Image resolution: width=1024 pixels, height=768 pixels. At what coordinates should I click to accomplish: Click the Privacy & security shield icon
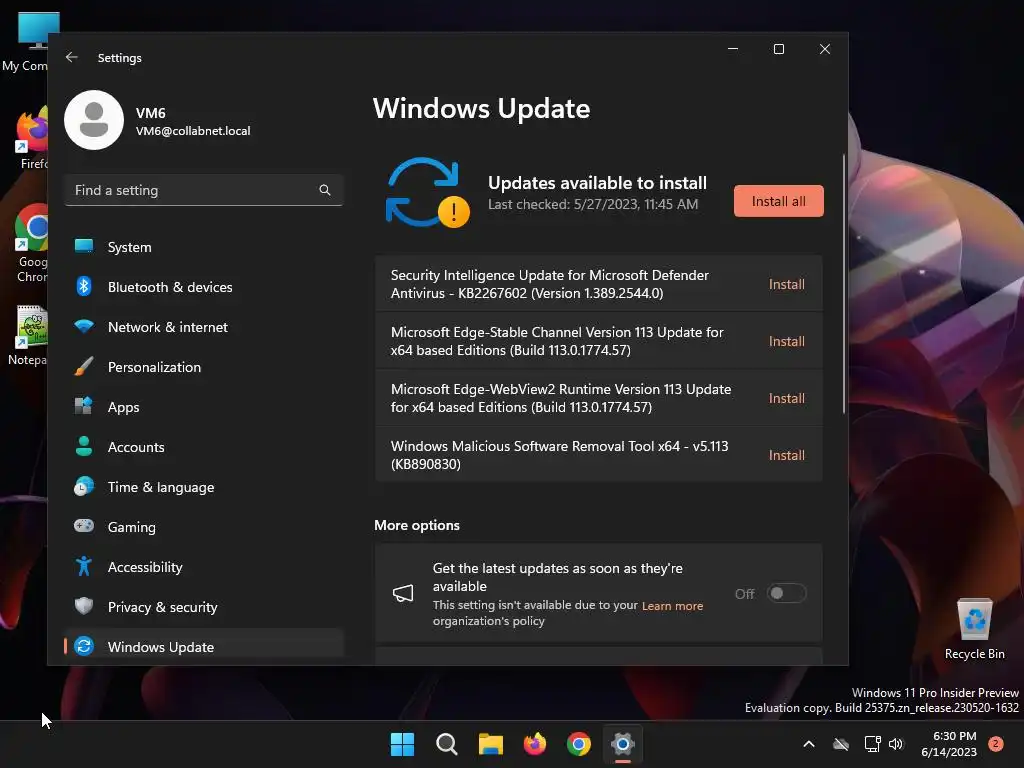84,606
